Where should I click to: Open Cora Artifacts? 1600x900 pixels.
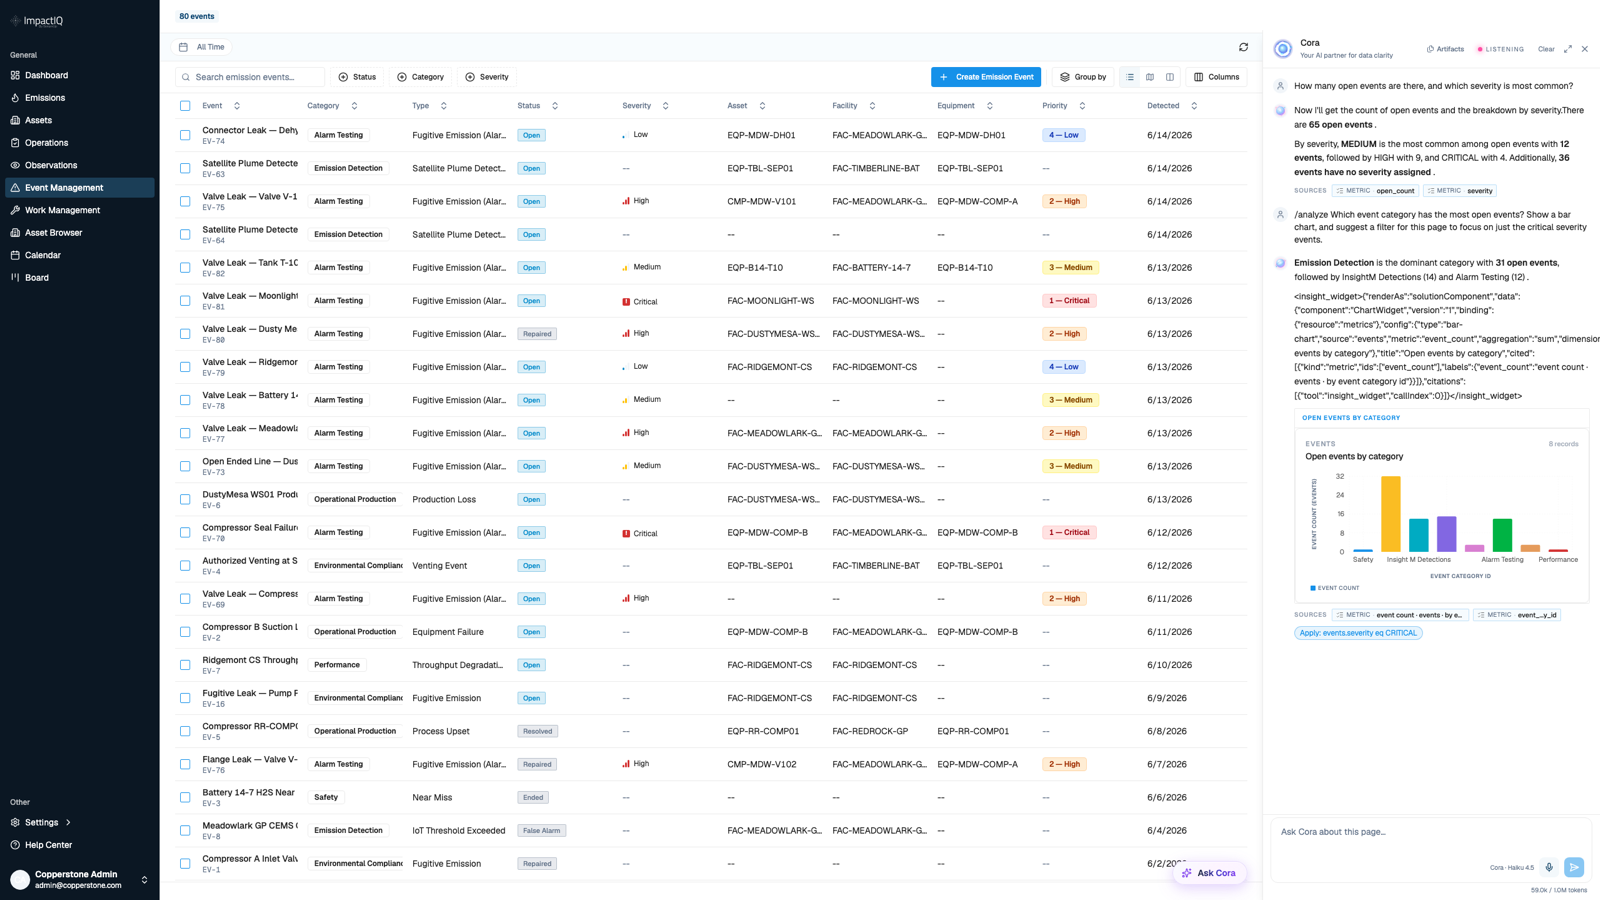click(x=1445, y=49)
